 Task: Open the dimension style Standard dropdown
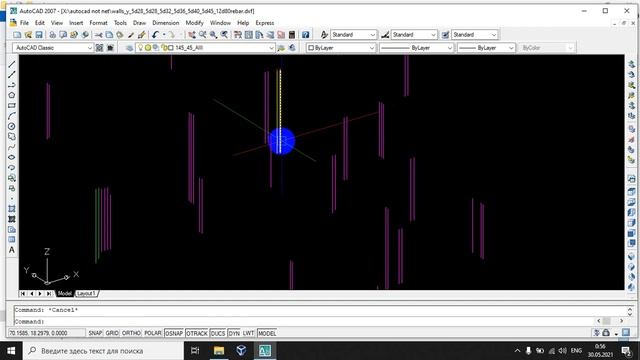click(414, 35)
